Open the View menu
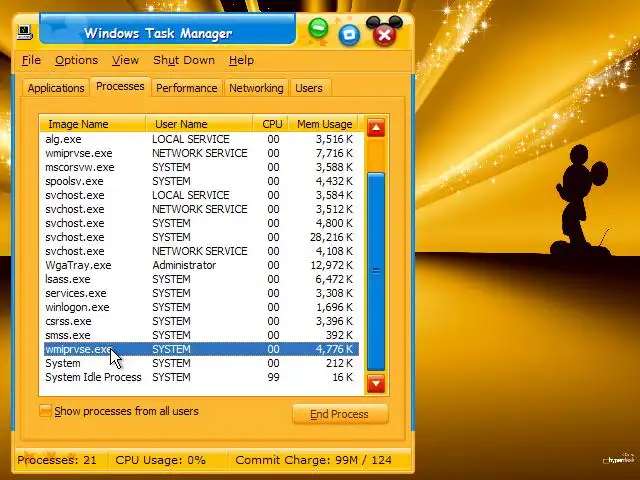 click(x=125, y=60)
